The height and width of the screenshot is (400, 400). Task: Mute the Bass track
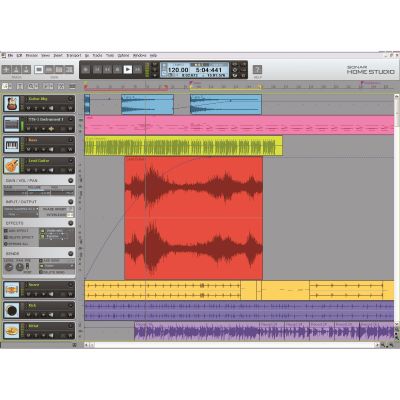click(28, 150)
